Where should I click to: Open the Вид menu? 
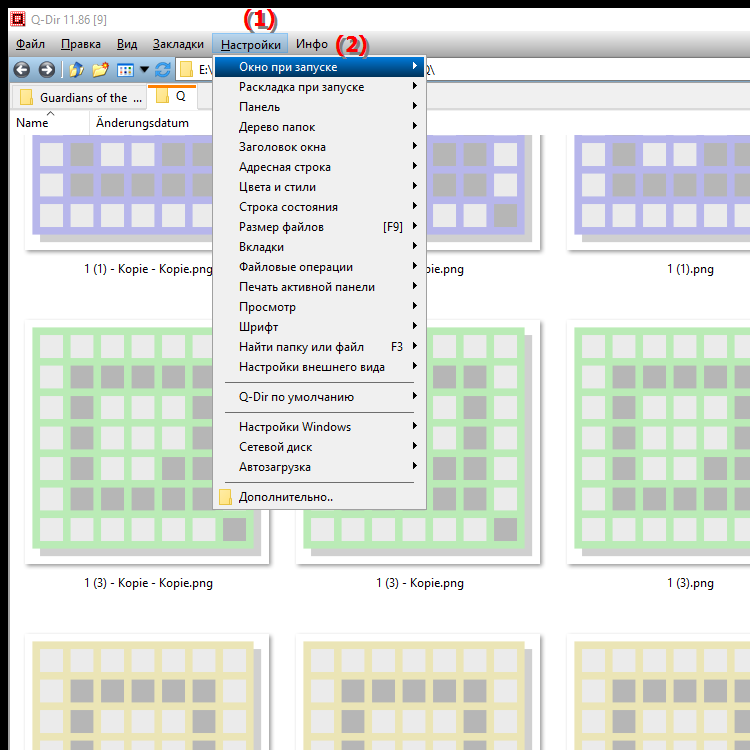click(x=127, y=44)
